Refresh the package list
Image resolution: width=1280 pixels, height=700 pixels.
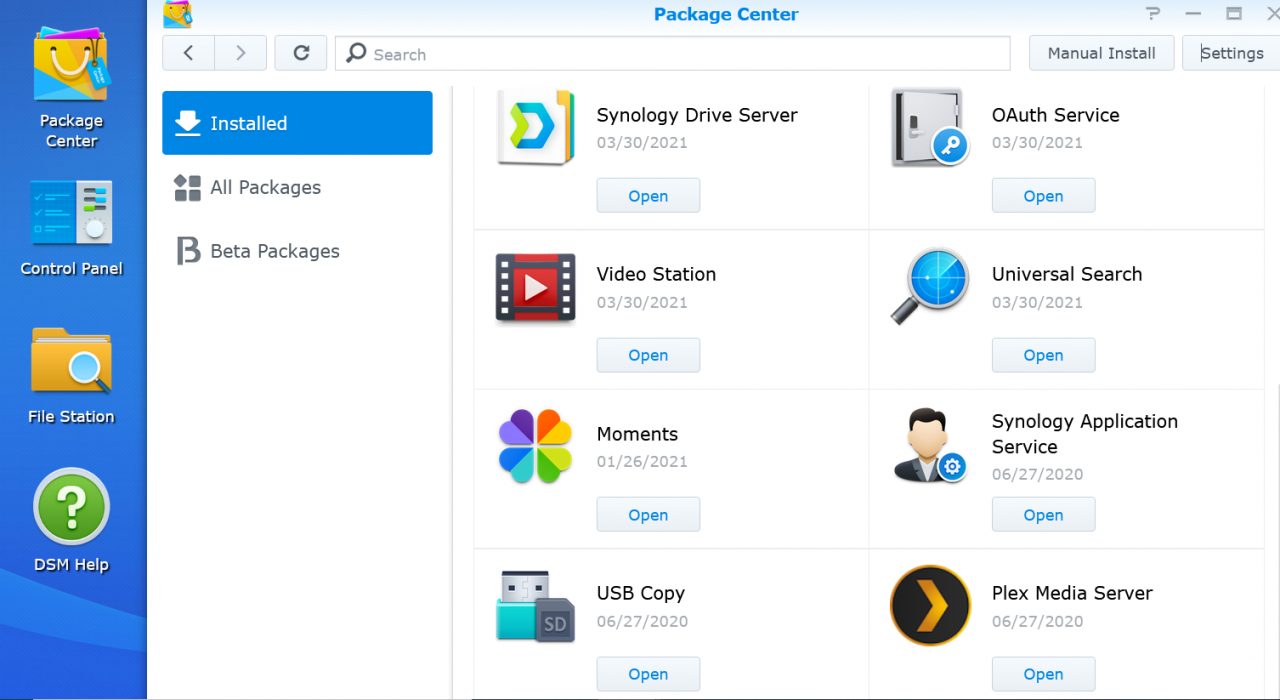pyautogui.click(x=301, y=53)
